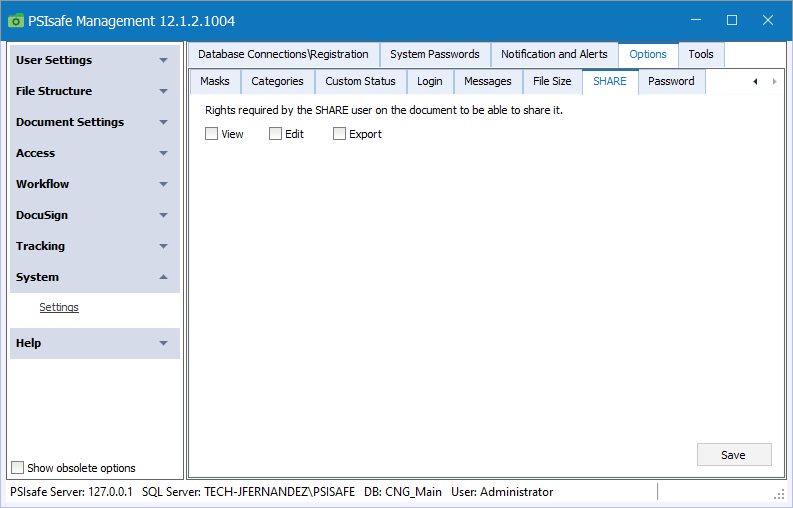The height and width of the screenshot is (508, 793).
Task: Open the Password sub-tab
Action: [672, 81]
